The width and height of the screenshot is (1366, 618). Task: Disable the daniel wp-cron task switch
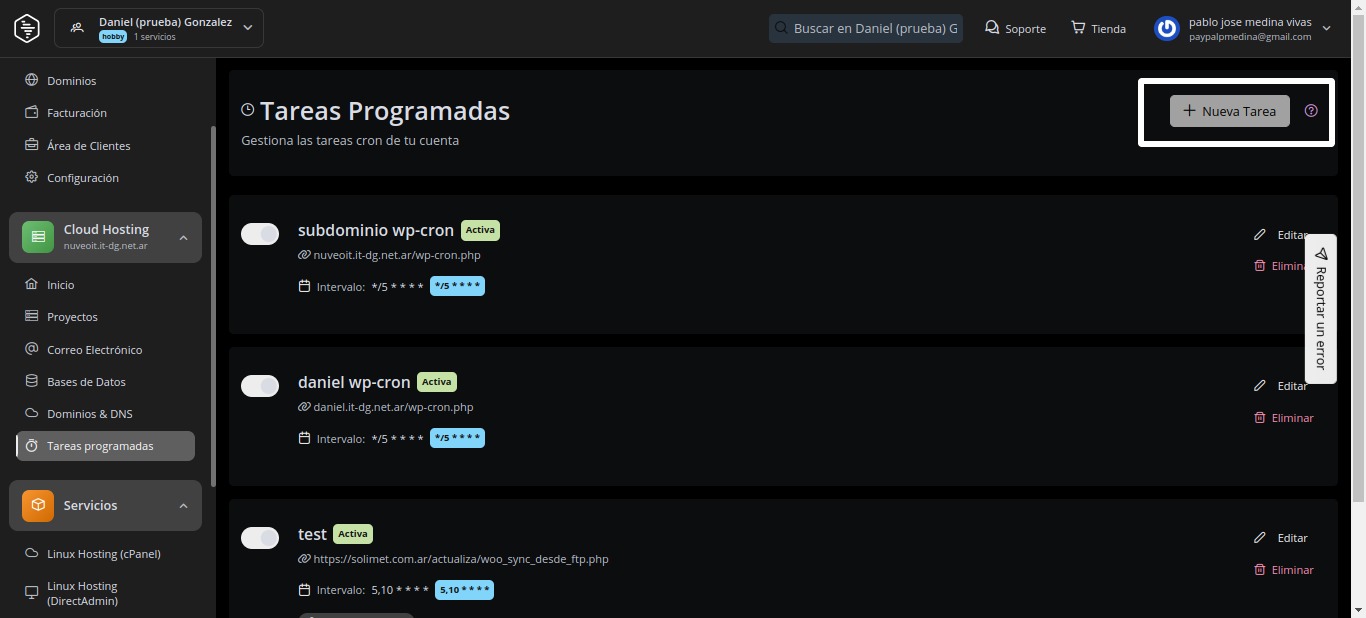260,386
